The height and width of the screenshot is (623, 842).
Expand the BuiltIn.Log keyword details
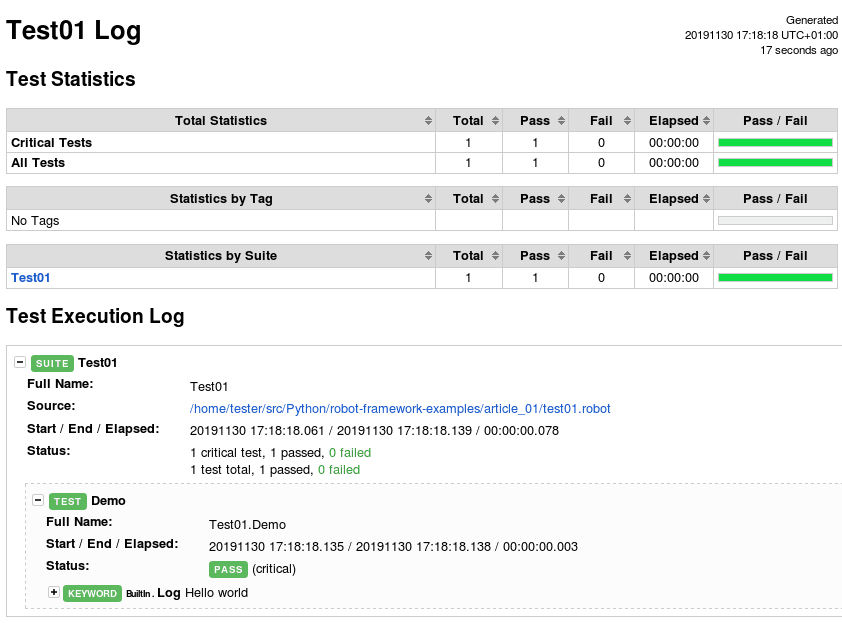[54, 592]
